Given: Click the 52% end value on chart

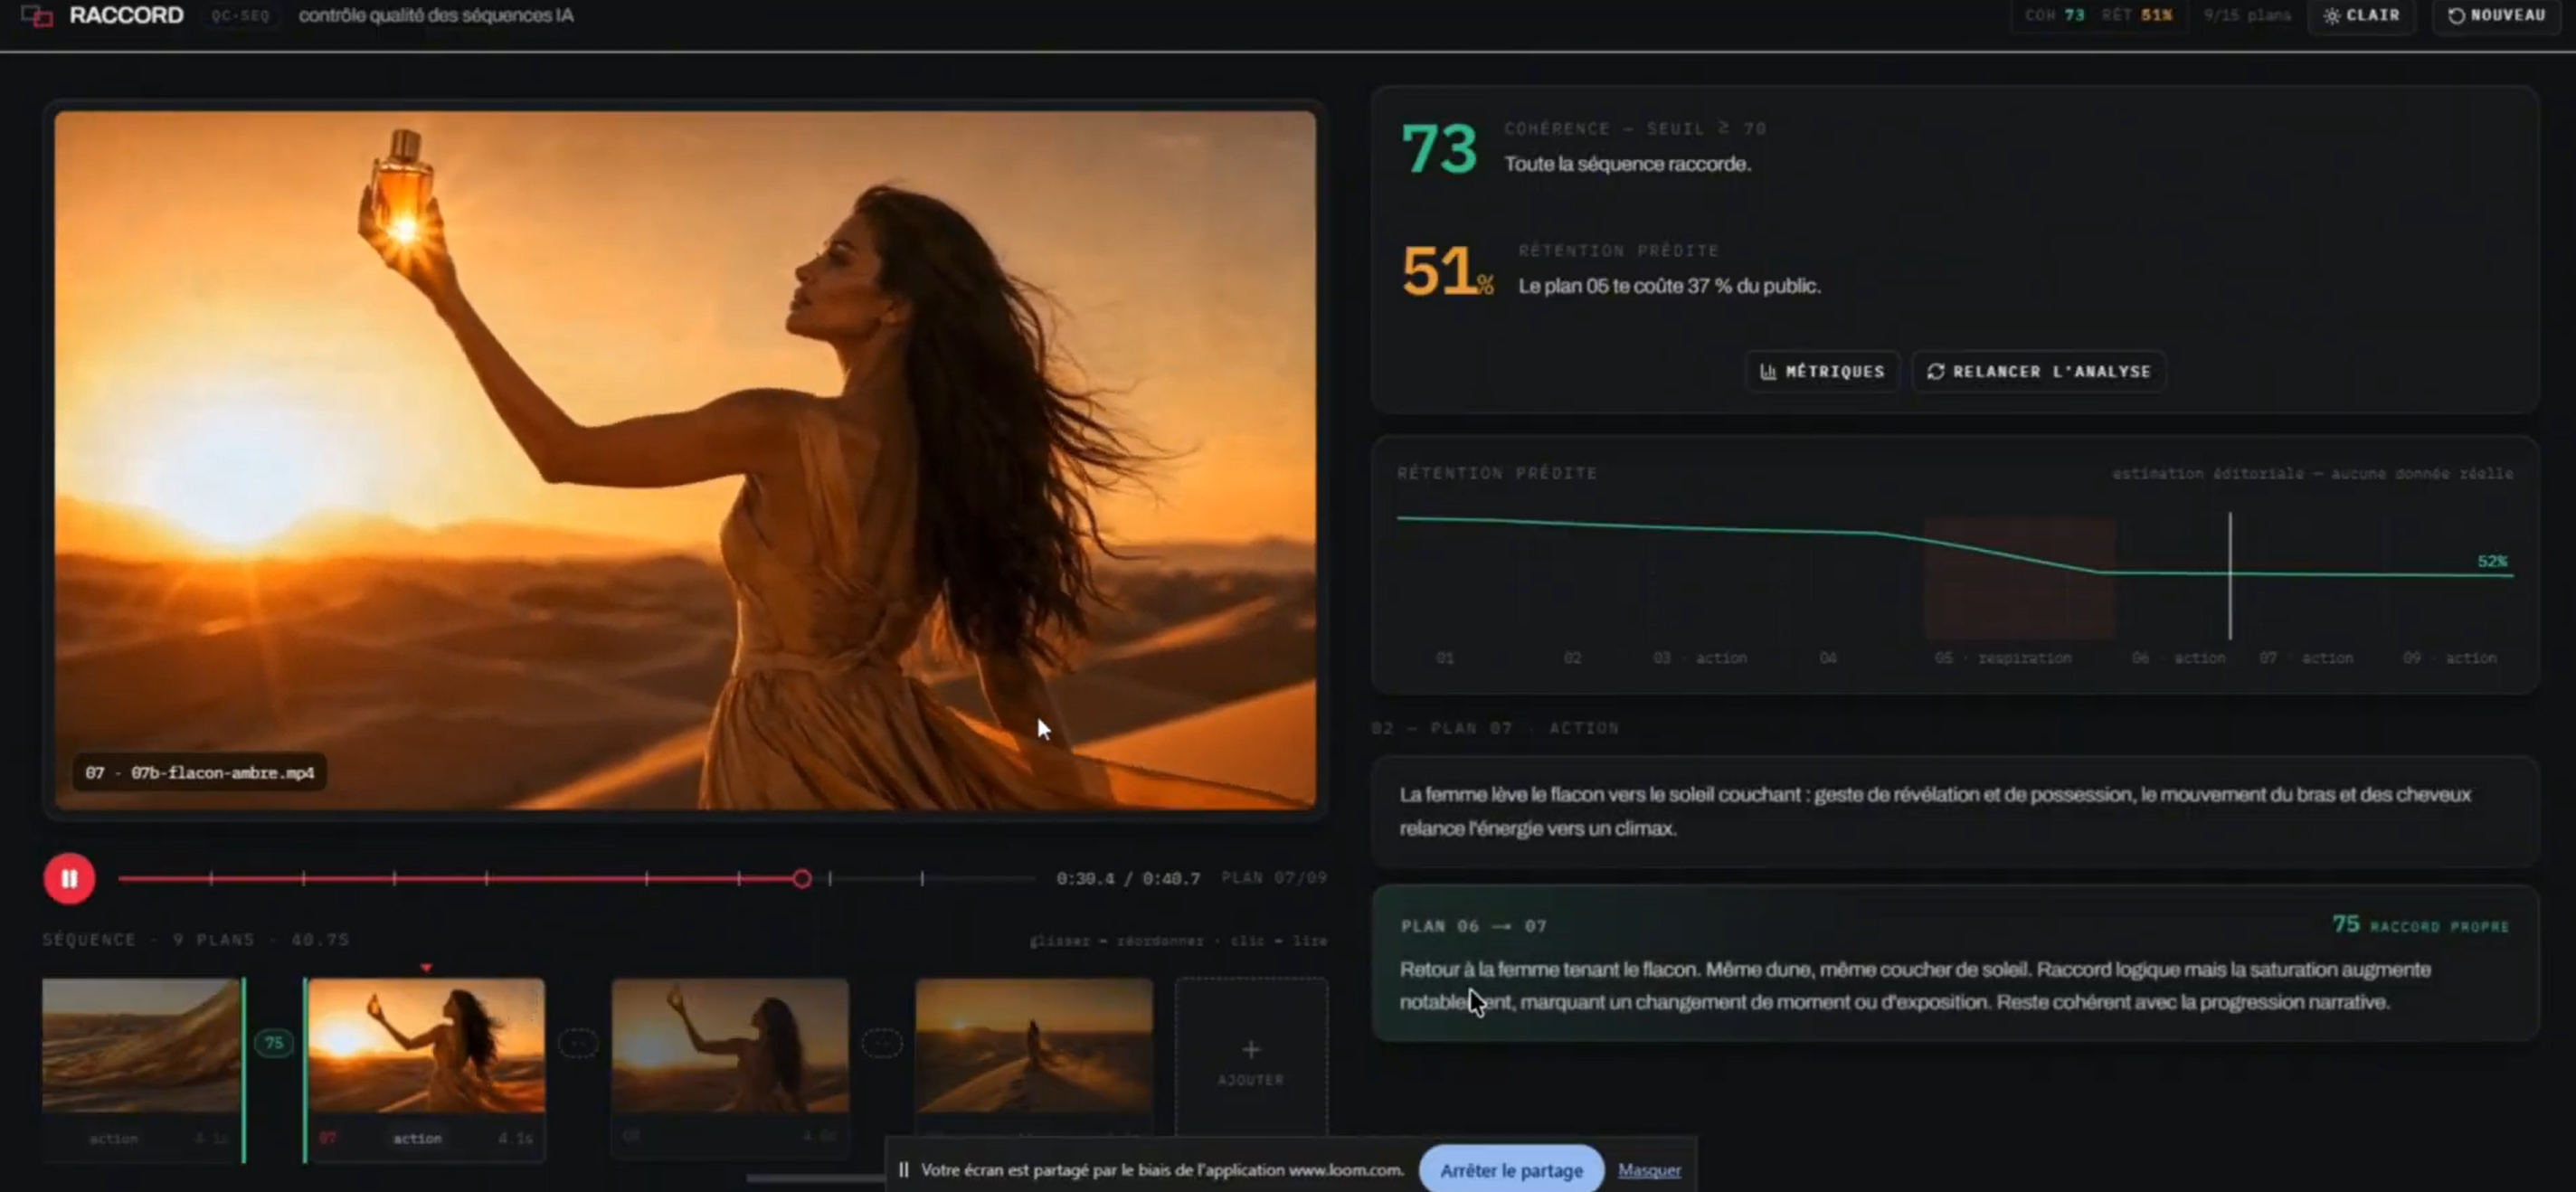Looking at the screenshot, I should [x=2493, y=561].
